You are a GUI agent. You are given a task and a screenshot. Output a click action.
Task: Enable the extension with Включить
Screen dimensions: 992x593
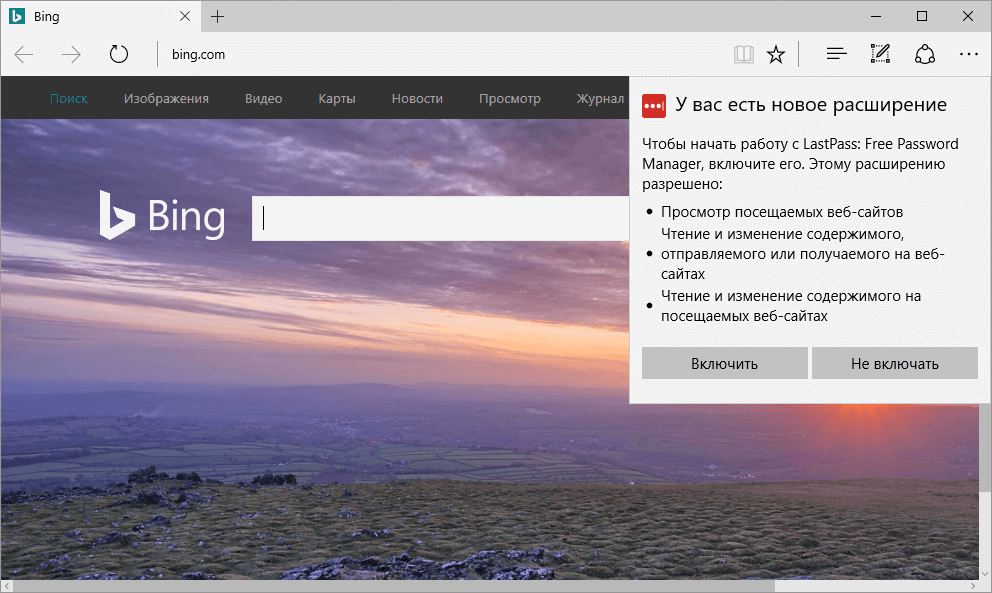(724, 362)
